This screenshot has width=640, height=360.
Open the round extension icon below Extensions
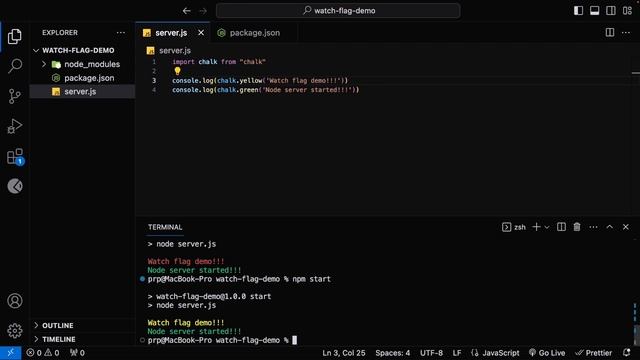[x=15, y=186]
